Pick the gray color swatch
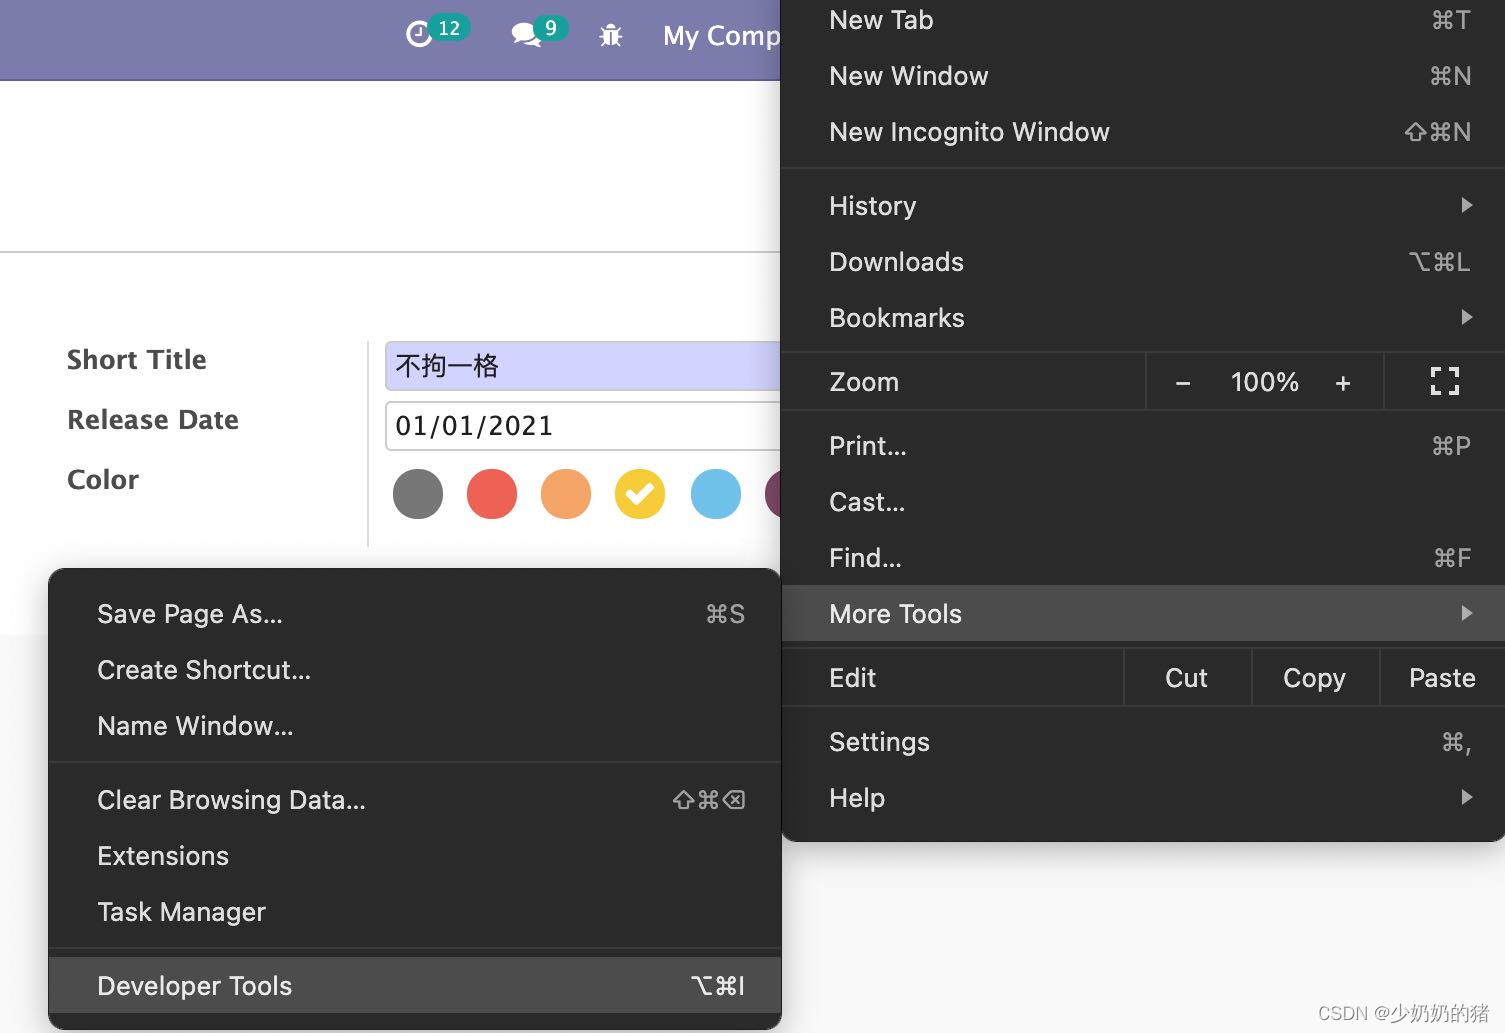The width and height of the screenshot is (1505, 1033). (x=417, y=494)
